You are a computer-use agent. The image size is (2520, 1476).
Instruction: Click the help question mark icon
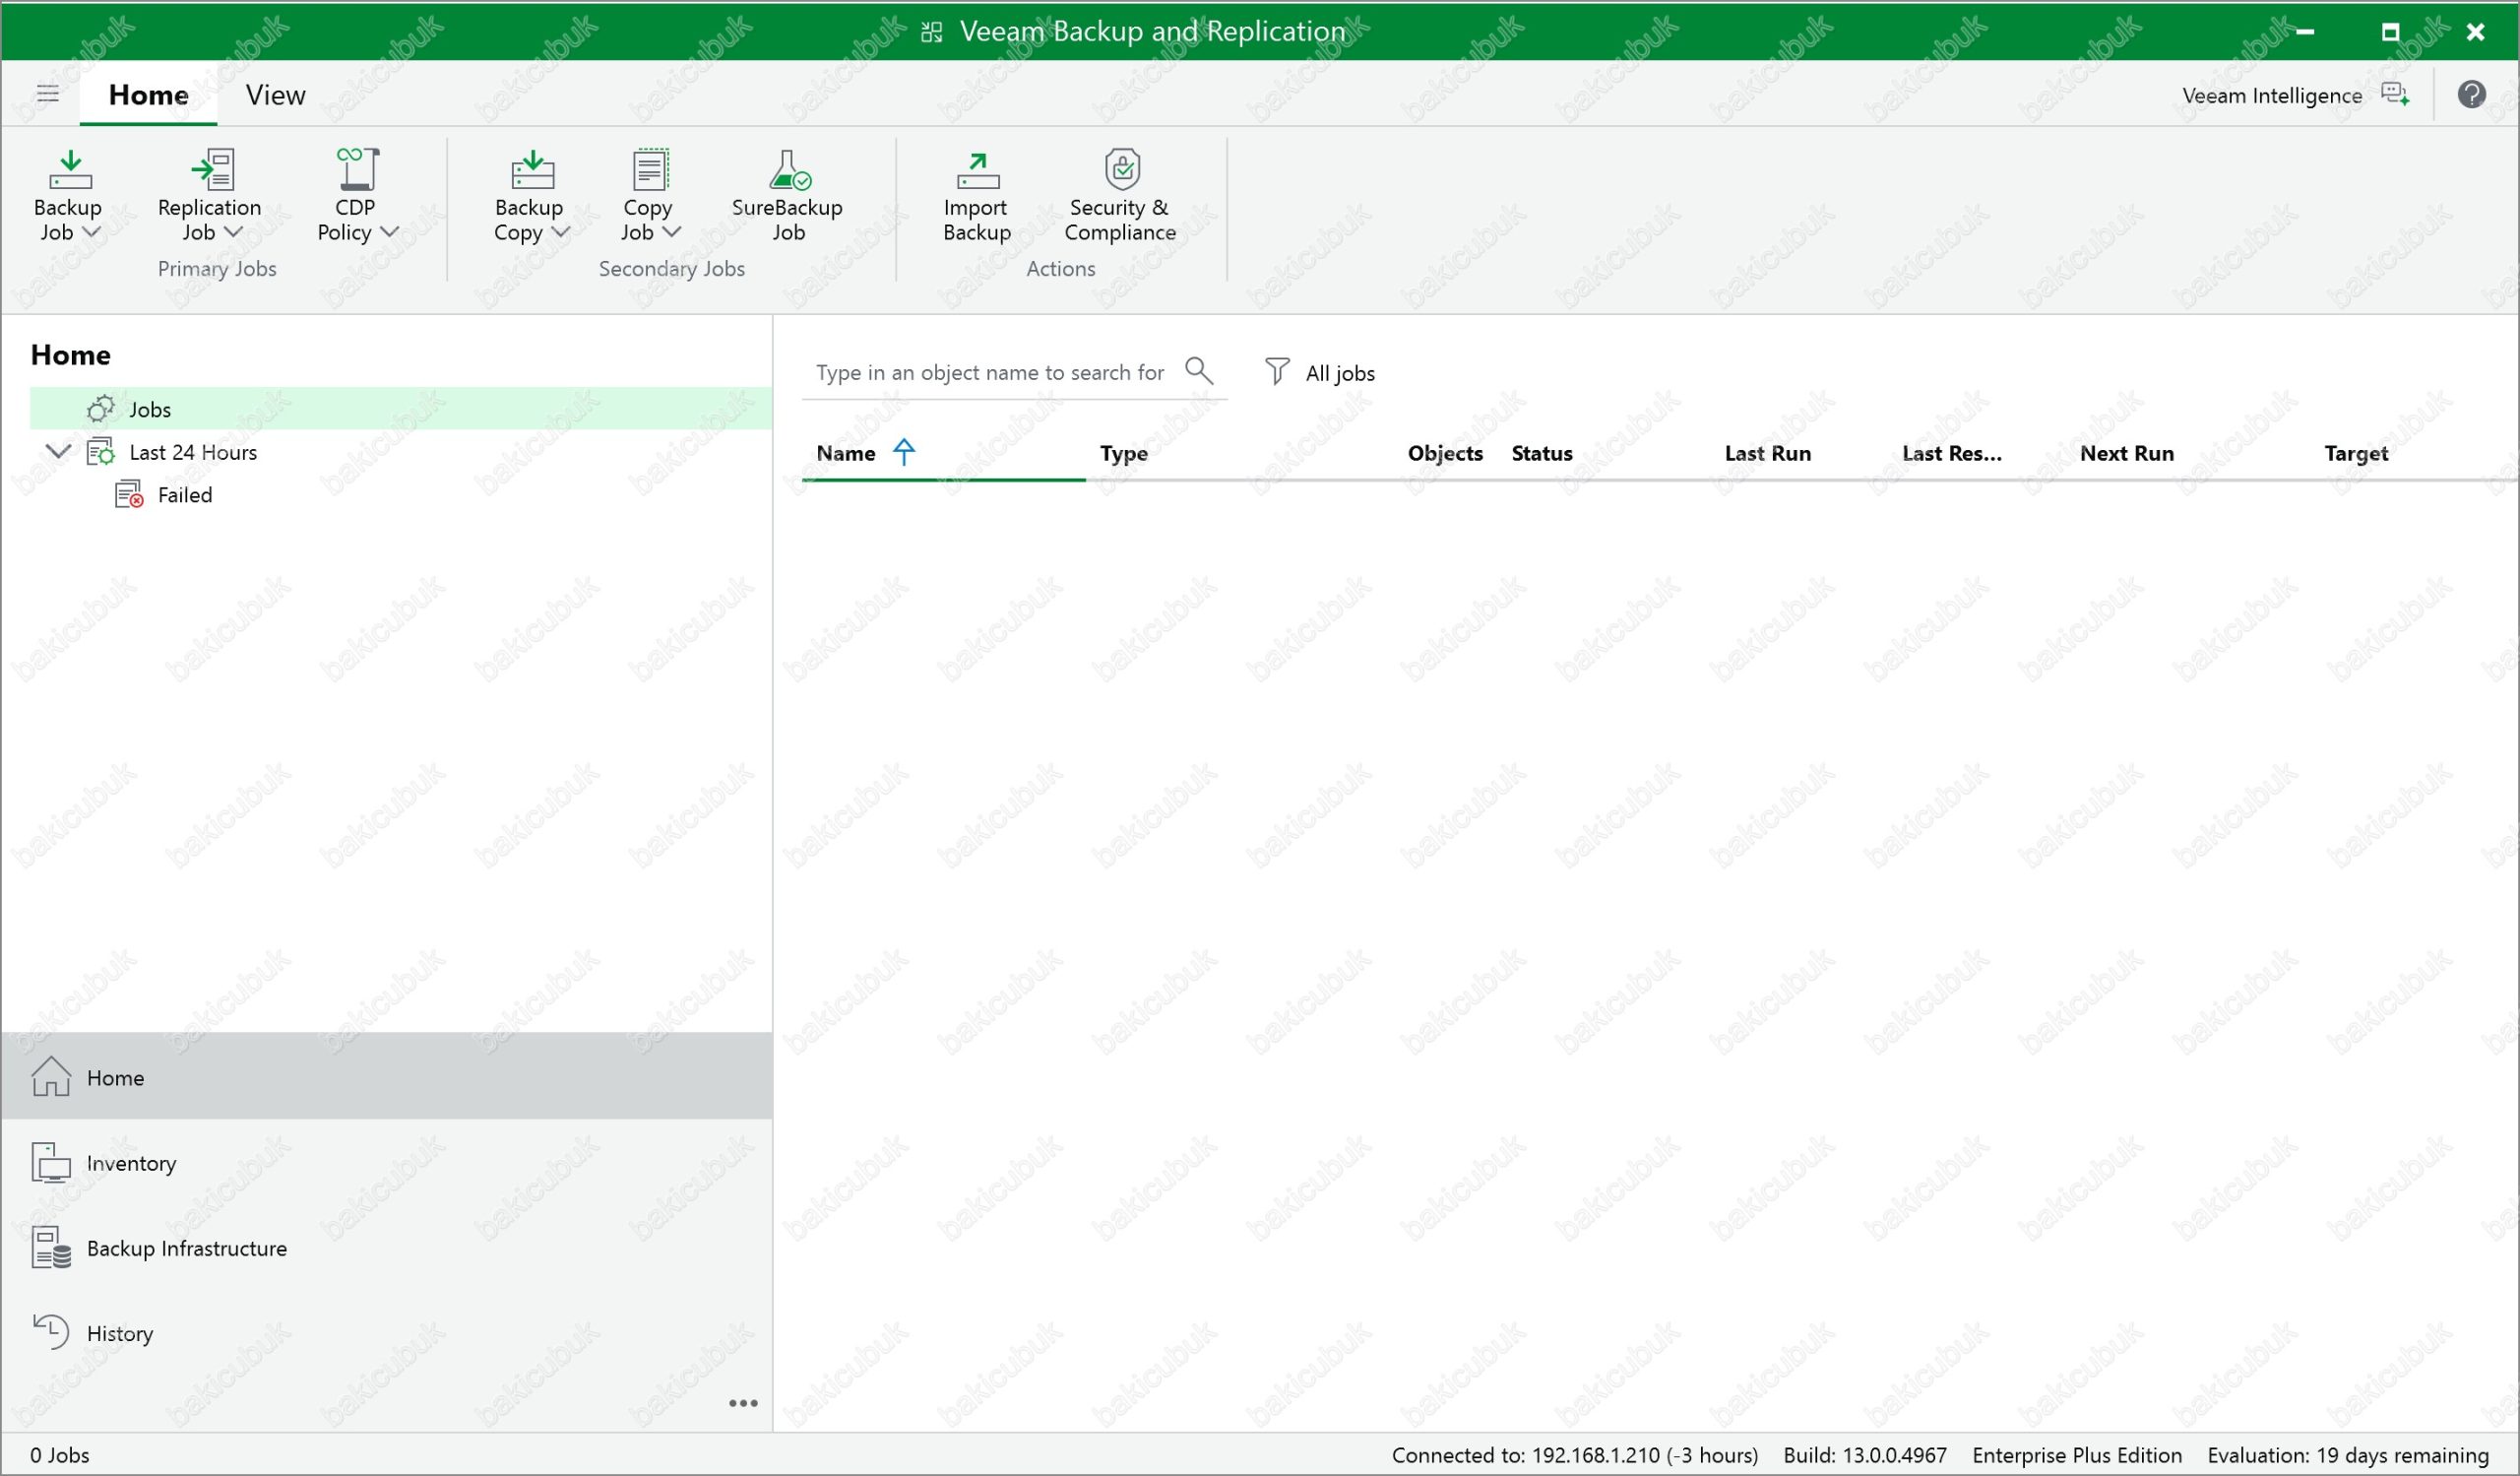tap(2471, 95)
